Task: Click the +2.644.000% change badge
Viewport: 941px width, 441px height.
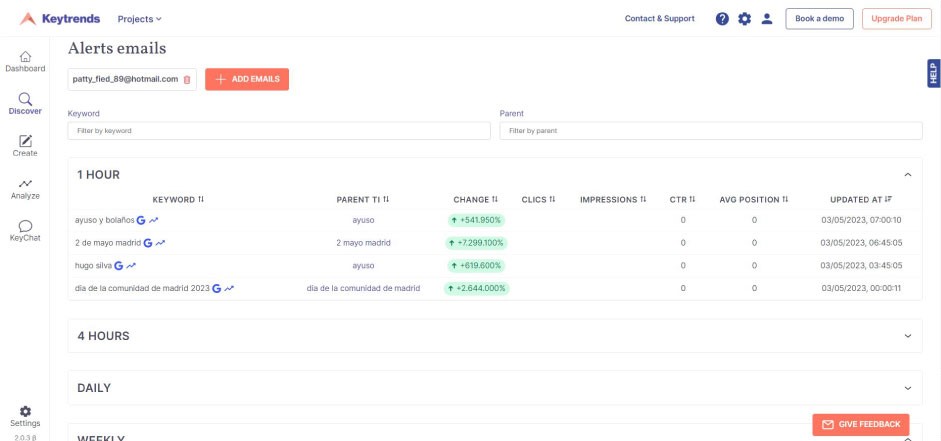Action: pyautogui.click(x=476, y=288)
